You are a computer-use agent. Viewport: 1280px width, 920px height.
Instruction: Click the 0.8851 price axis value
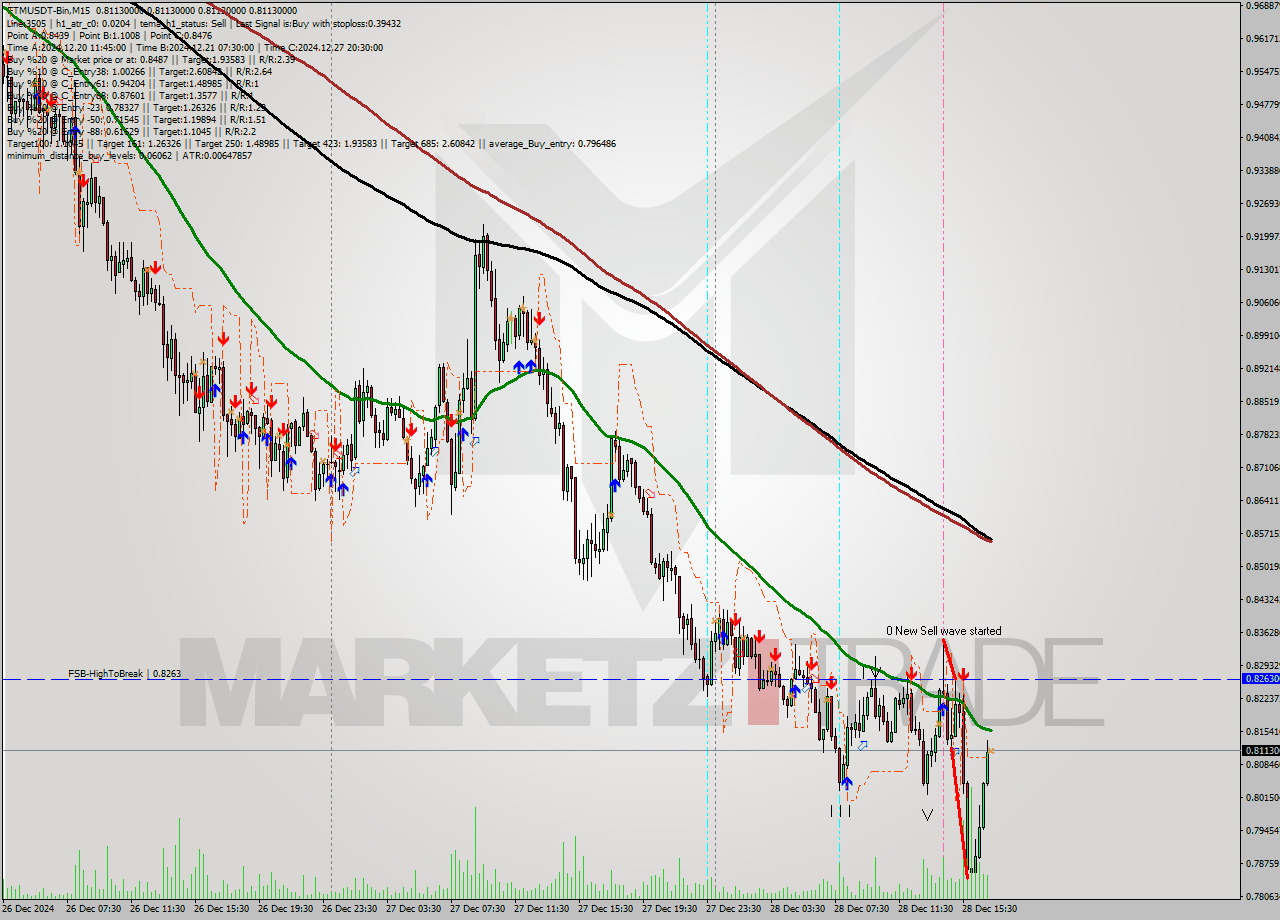click(1261, 401)
